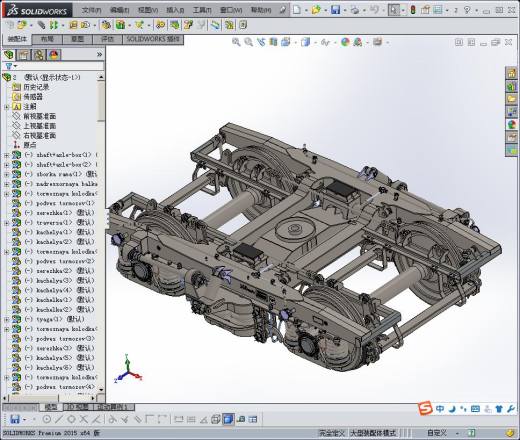This screenshot has height=440, width=520.
Task: Open the FeatureManager design tree tab
Action: point(9,55)
